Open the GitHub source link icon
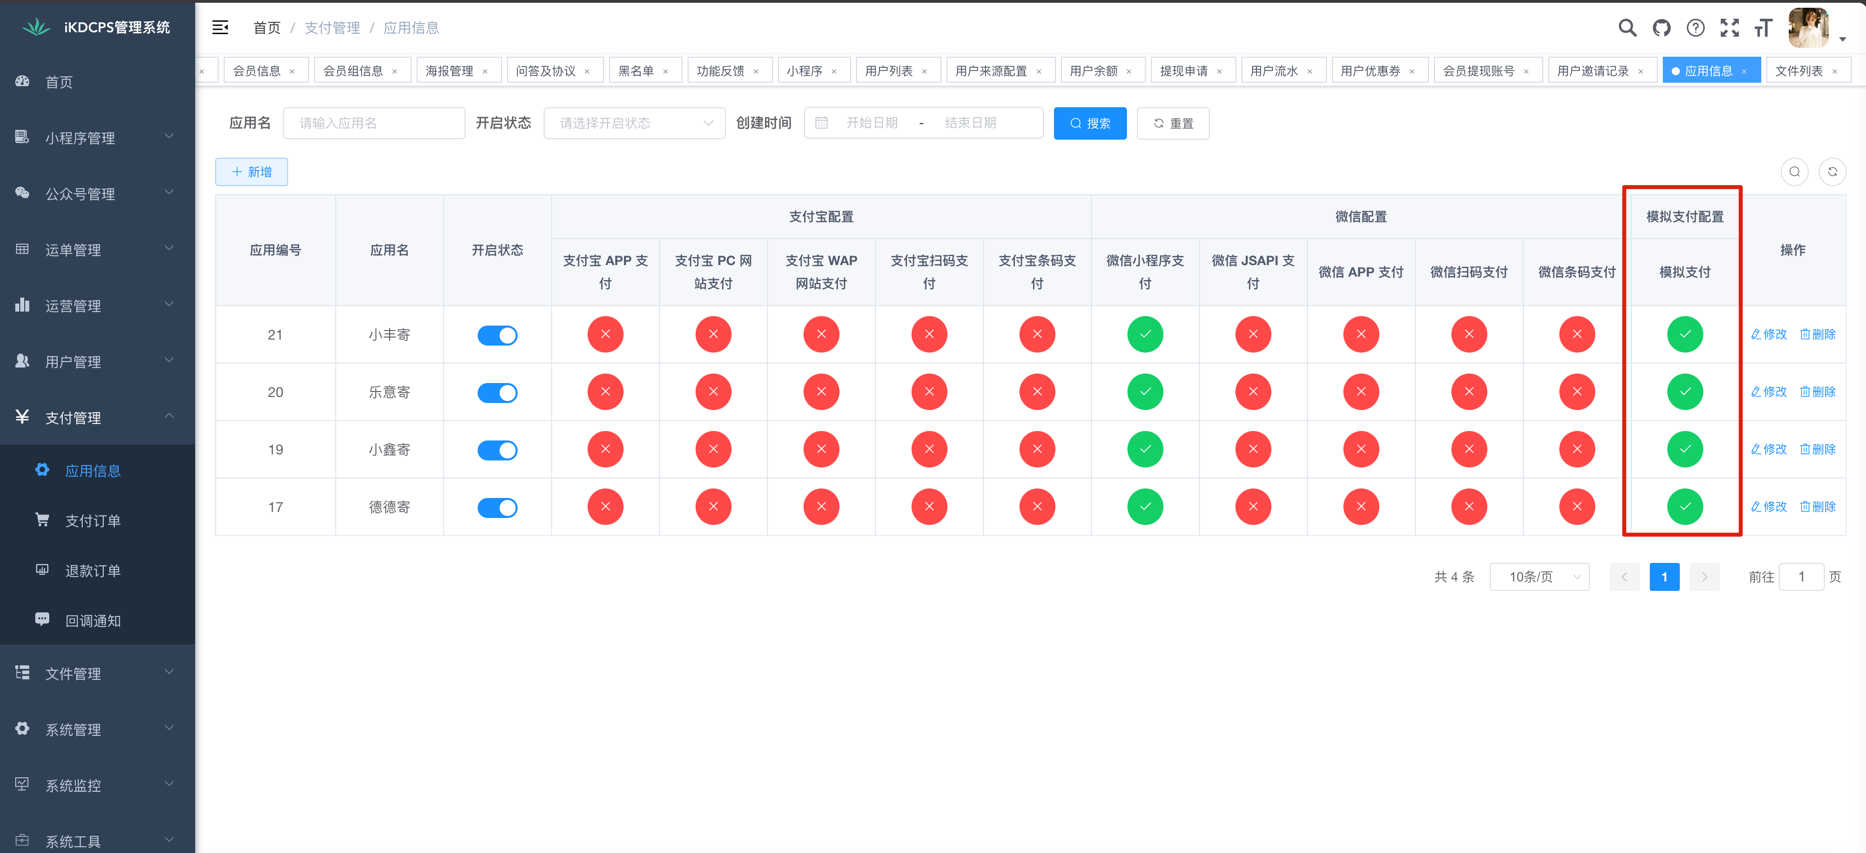1866x853 pixels. (x=1662, y=28)
